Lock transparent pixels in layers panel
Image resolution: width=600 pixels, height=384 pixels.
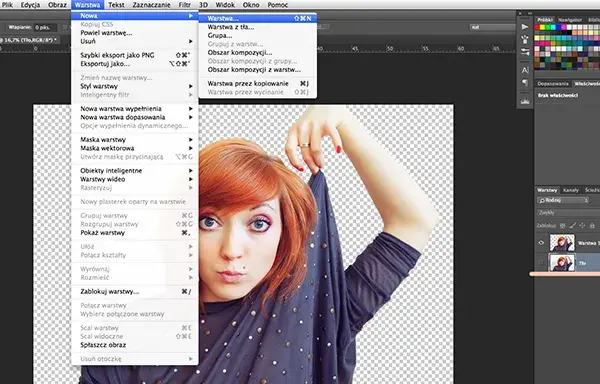point(562,226)
